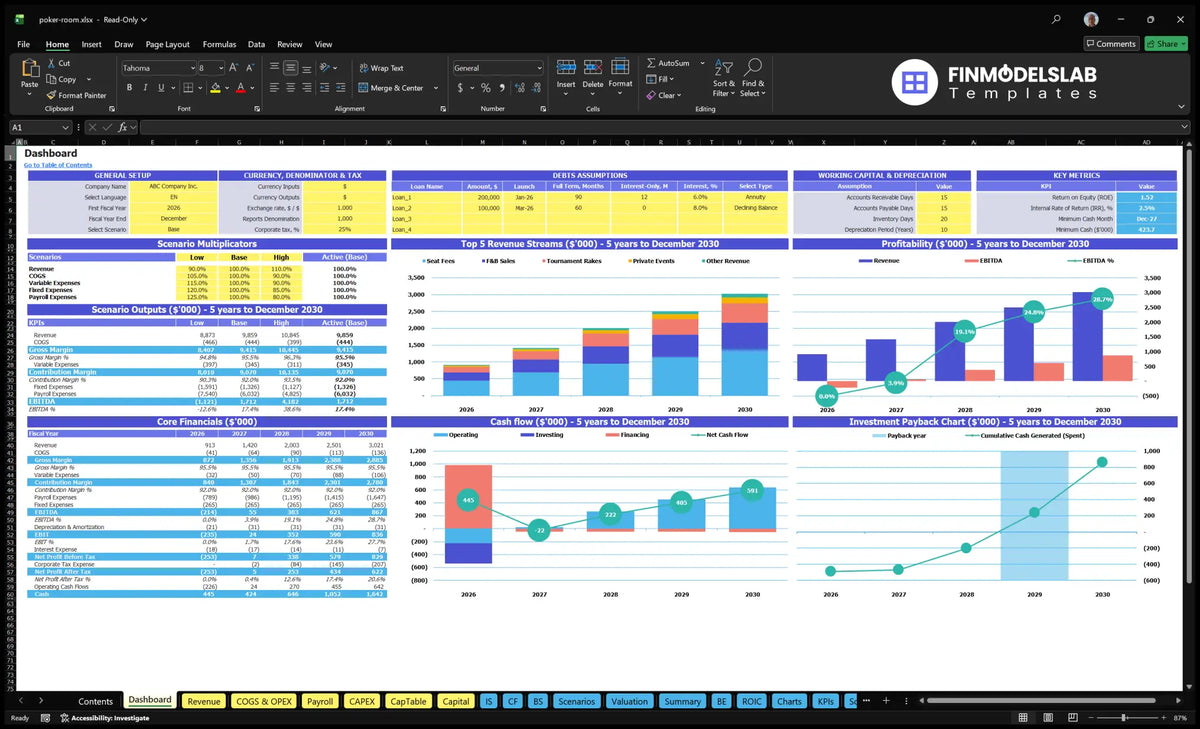Click the zoom slider in status bar
This screenshot has width=1200, height=729.
pos(1125,718)
